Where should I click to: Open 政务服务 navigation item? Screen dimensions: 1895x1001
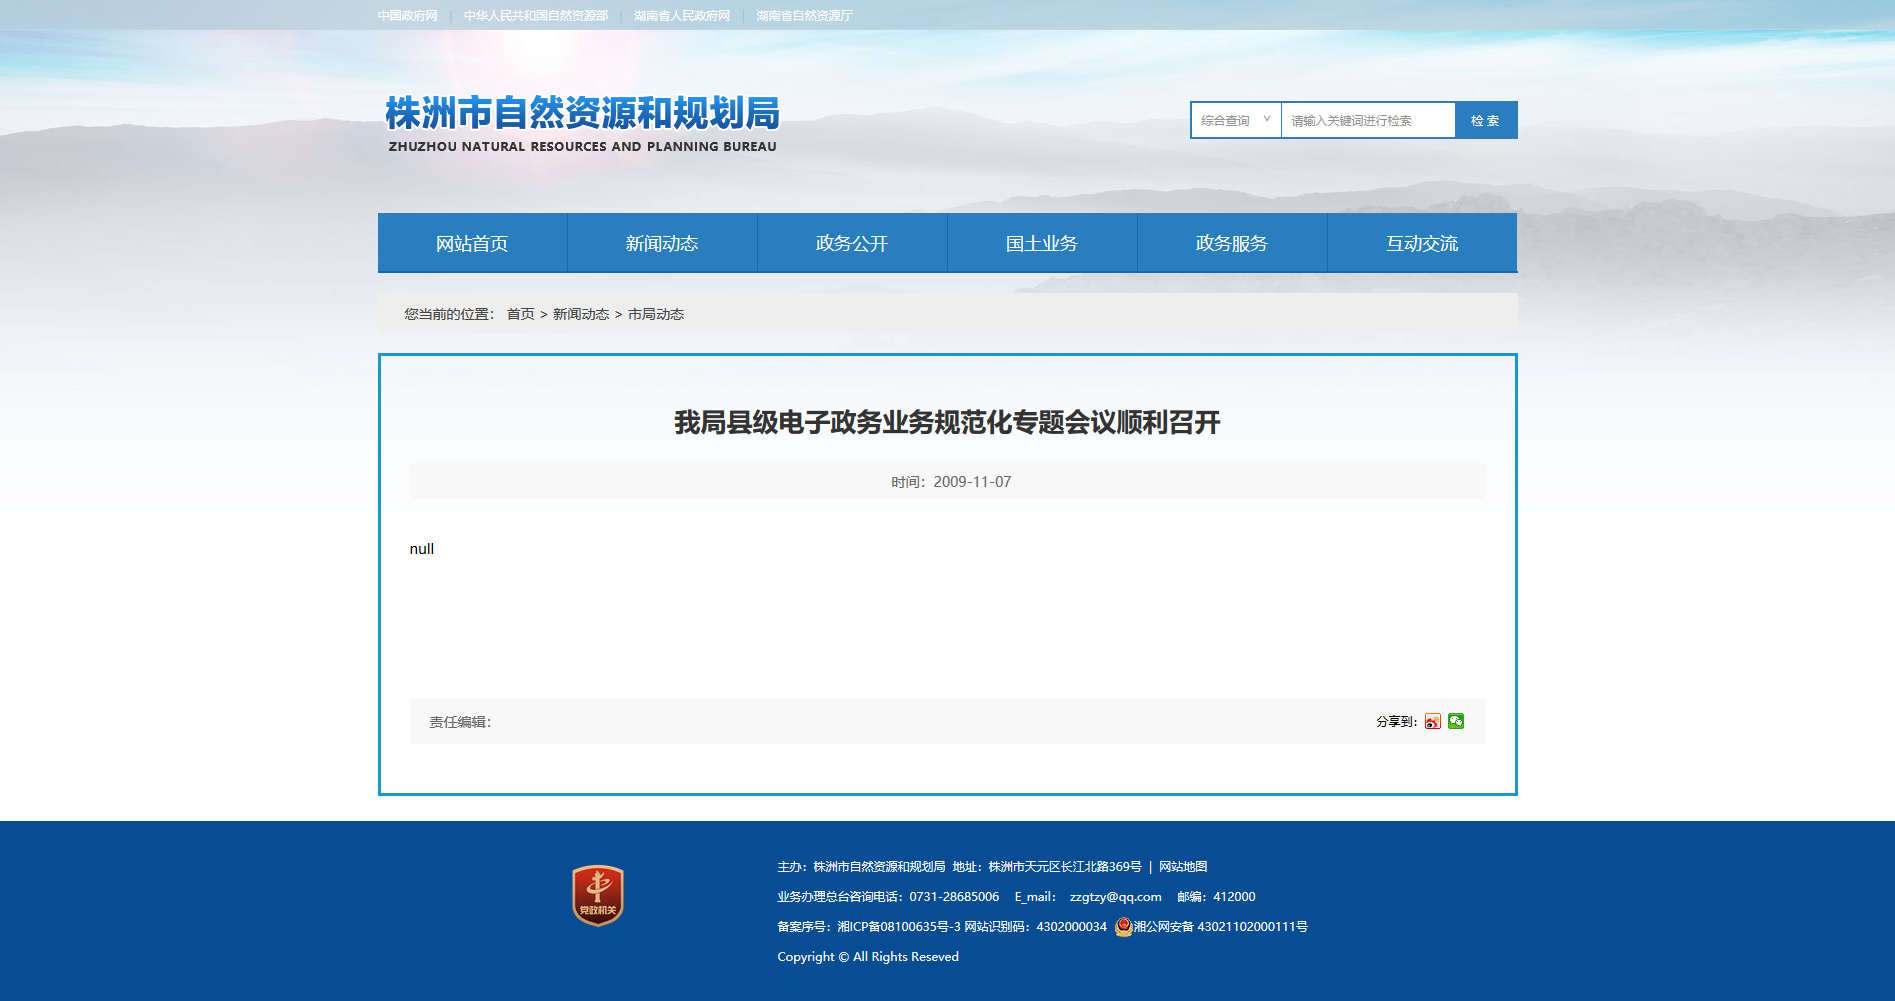tap(1232, 243)
